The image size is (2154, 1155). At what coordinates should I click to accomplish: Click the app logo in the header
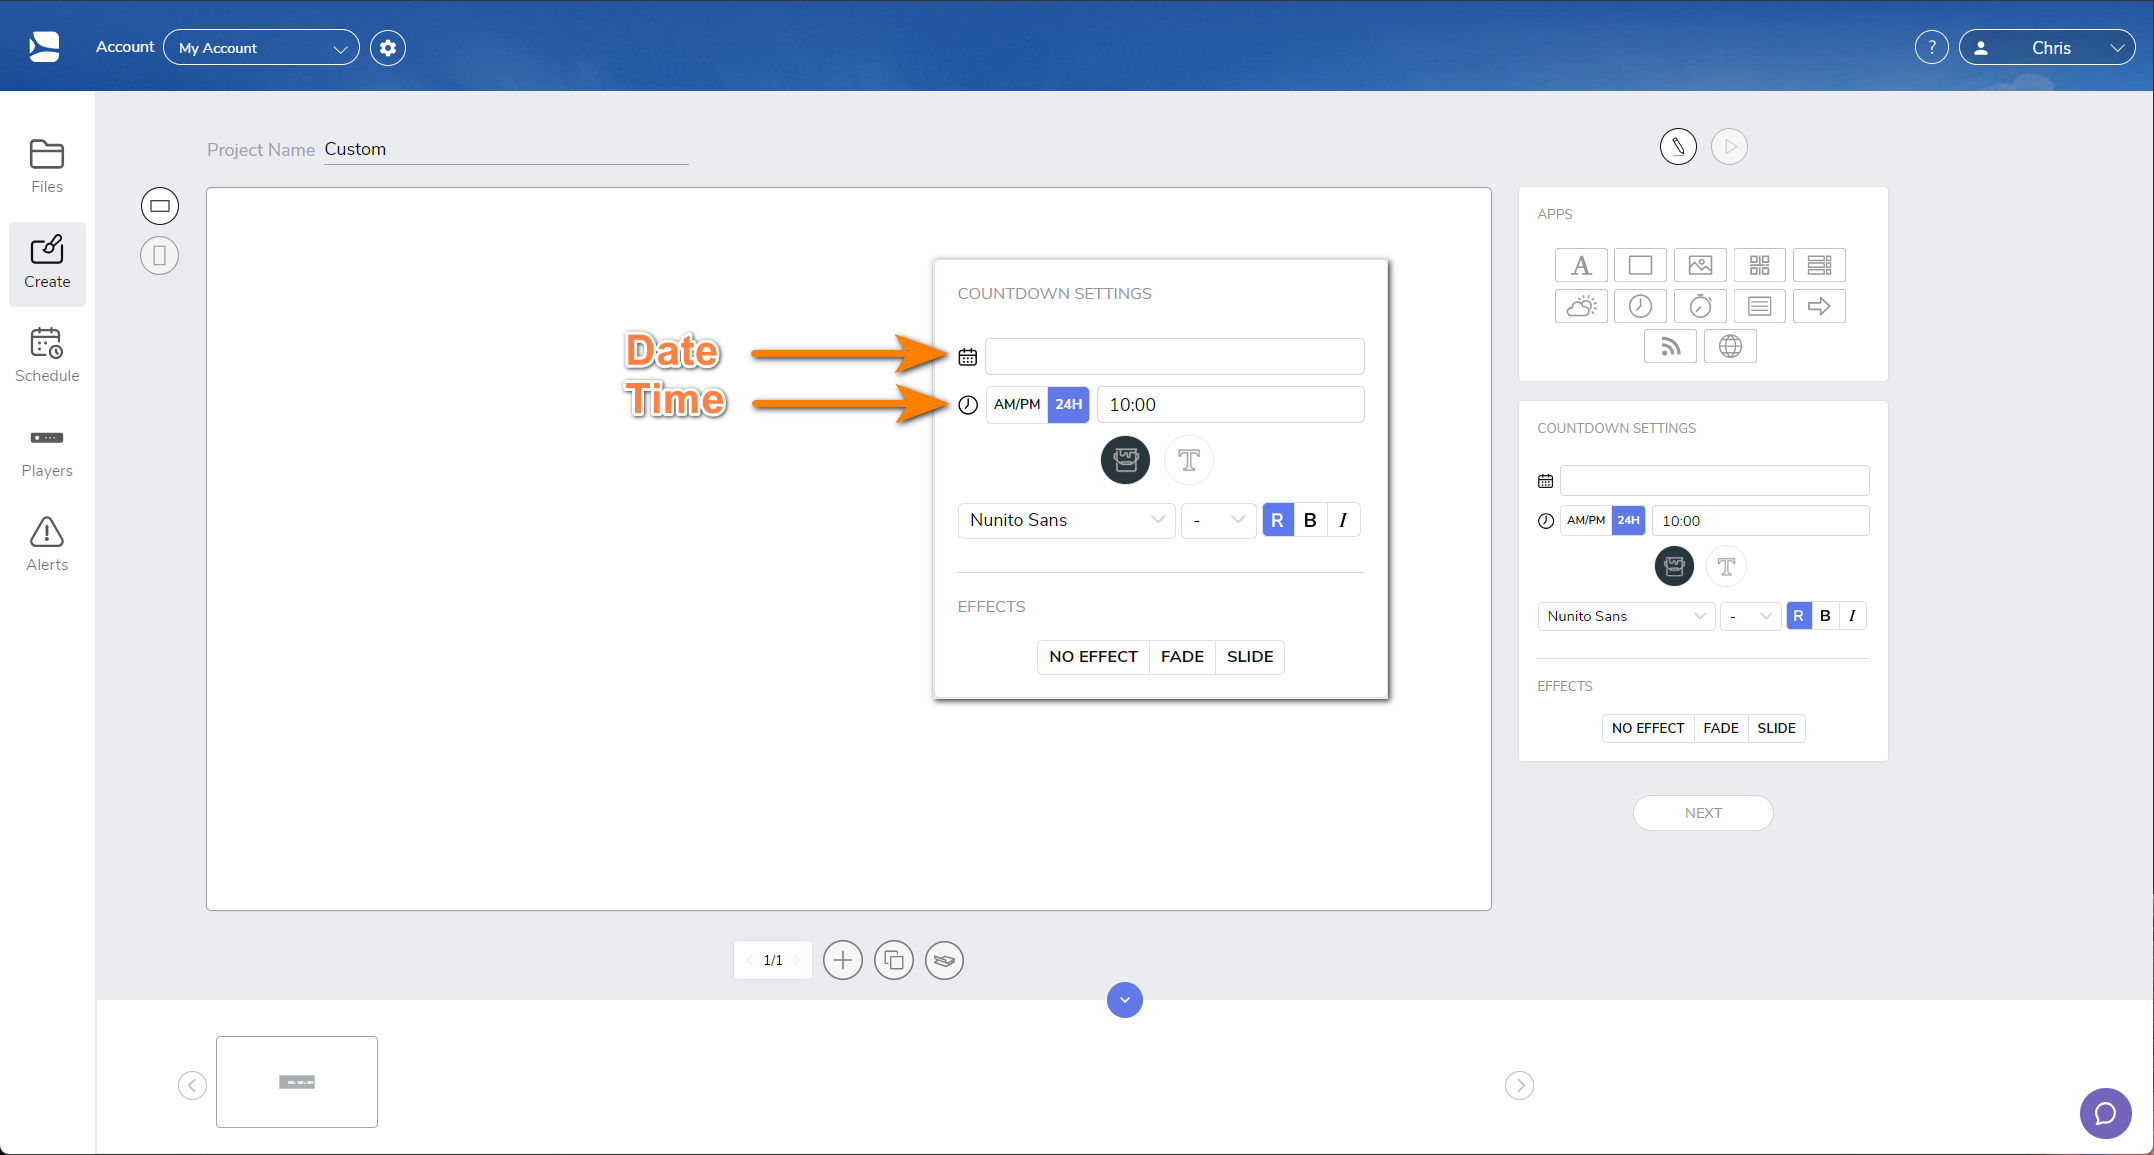pos(44,47)
